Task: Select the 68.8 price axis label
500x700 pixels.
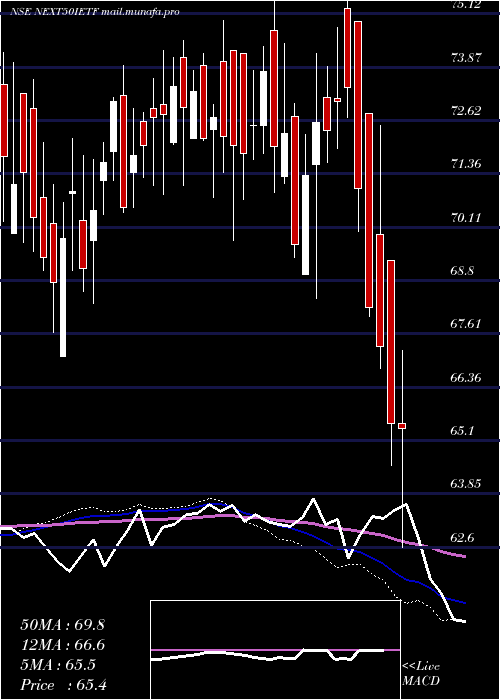Action: click(463, 271)
